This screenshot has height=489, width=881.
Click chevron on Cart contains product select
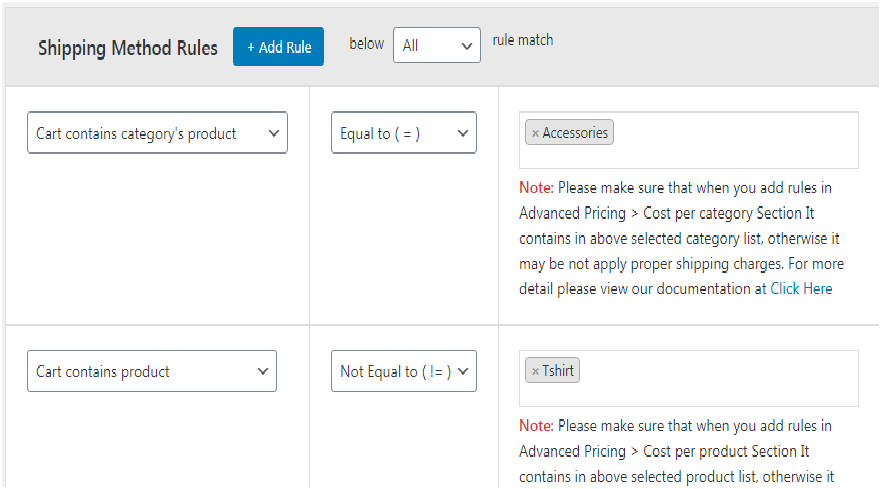(x=263, y=371)
